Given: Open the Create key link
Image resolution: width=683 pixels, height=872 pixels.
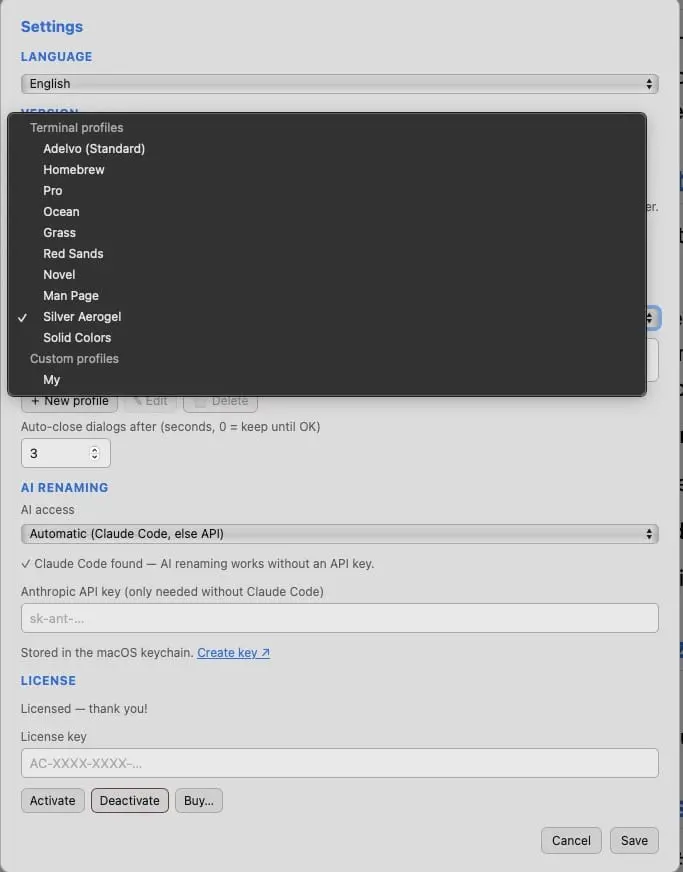Looking at the screenshot, I should (x=234, y=652).
